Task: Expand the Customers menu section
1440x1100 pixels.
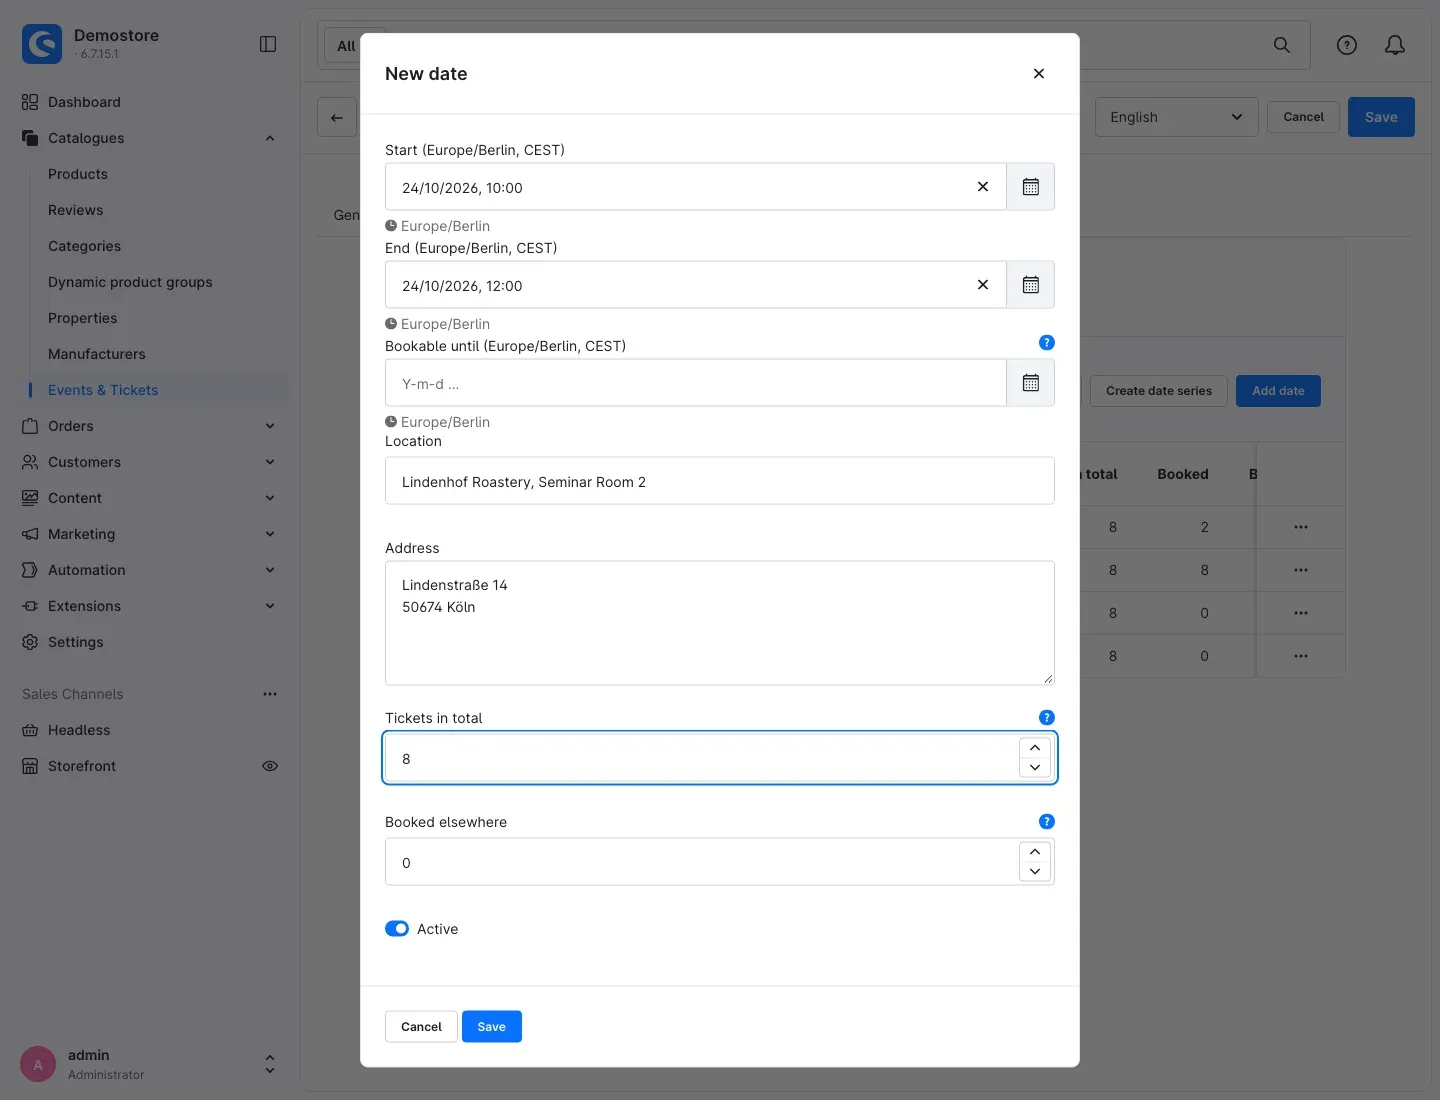Action: click(x=270, y=462)
